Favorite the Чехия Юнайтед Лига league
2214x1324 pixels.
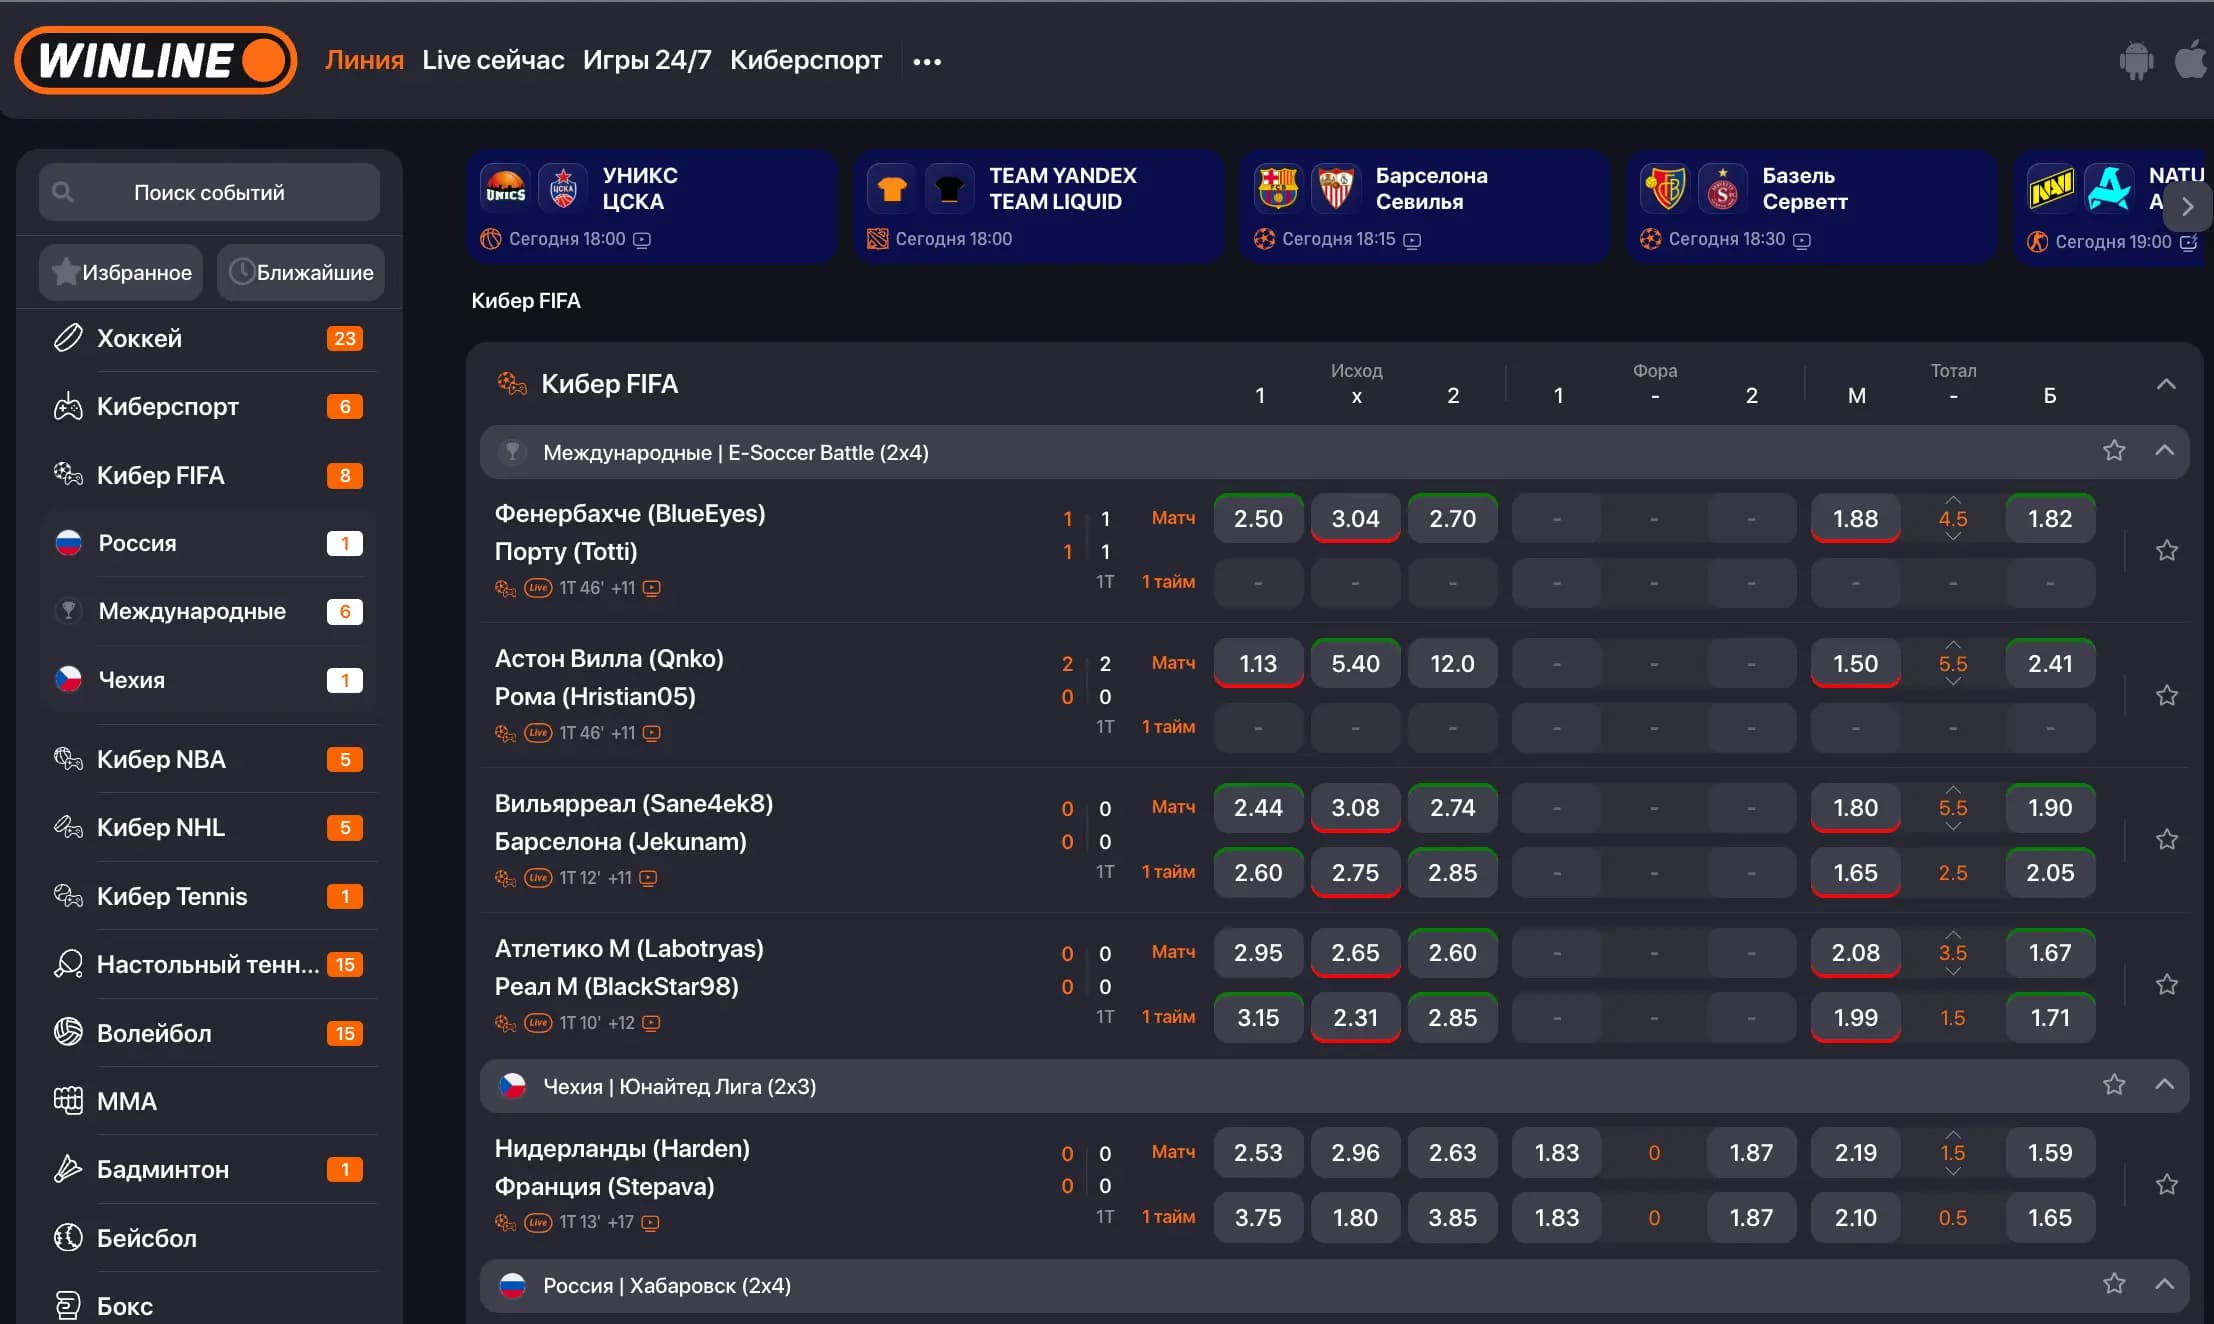[2114, 1085]
